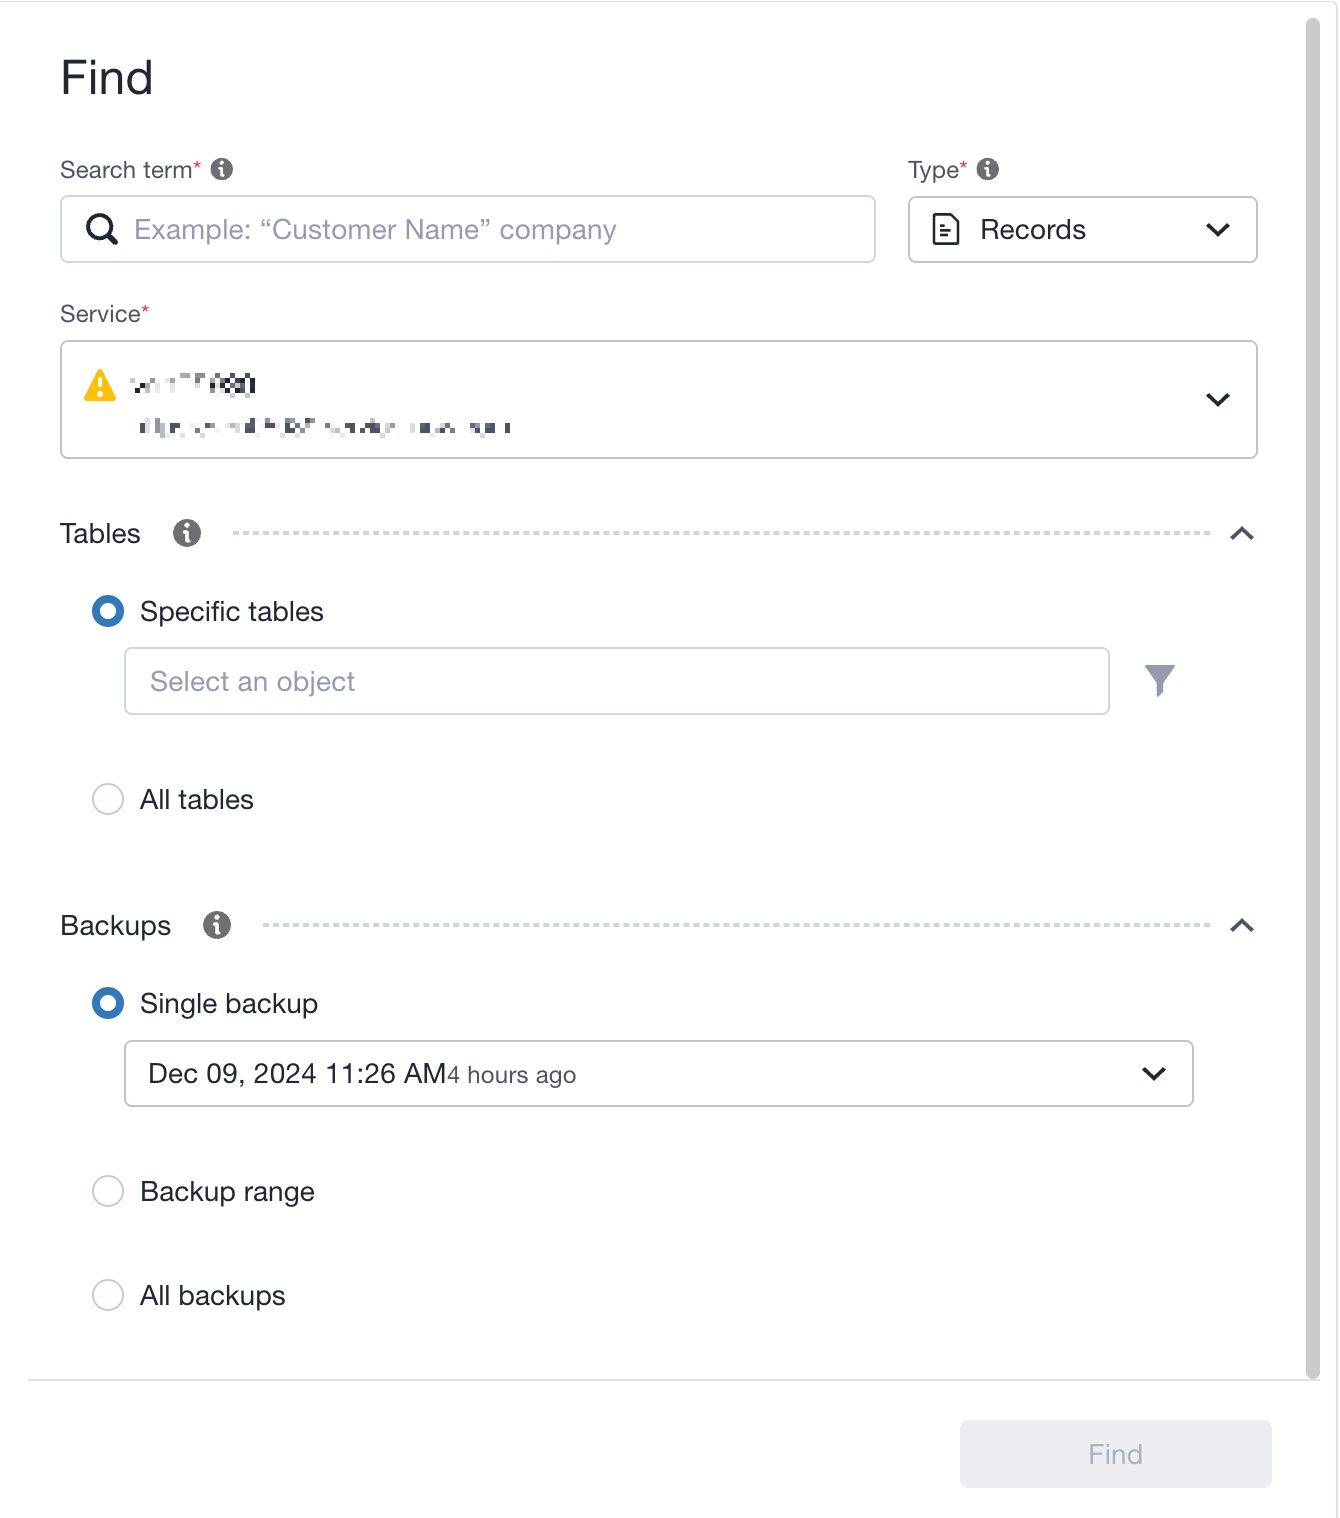Click the info icon beside Backups heading
Image resolution: width=1340 pixels, height=1518 pixels.
click(x=216, y=925)
